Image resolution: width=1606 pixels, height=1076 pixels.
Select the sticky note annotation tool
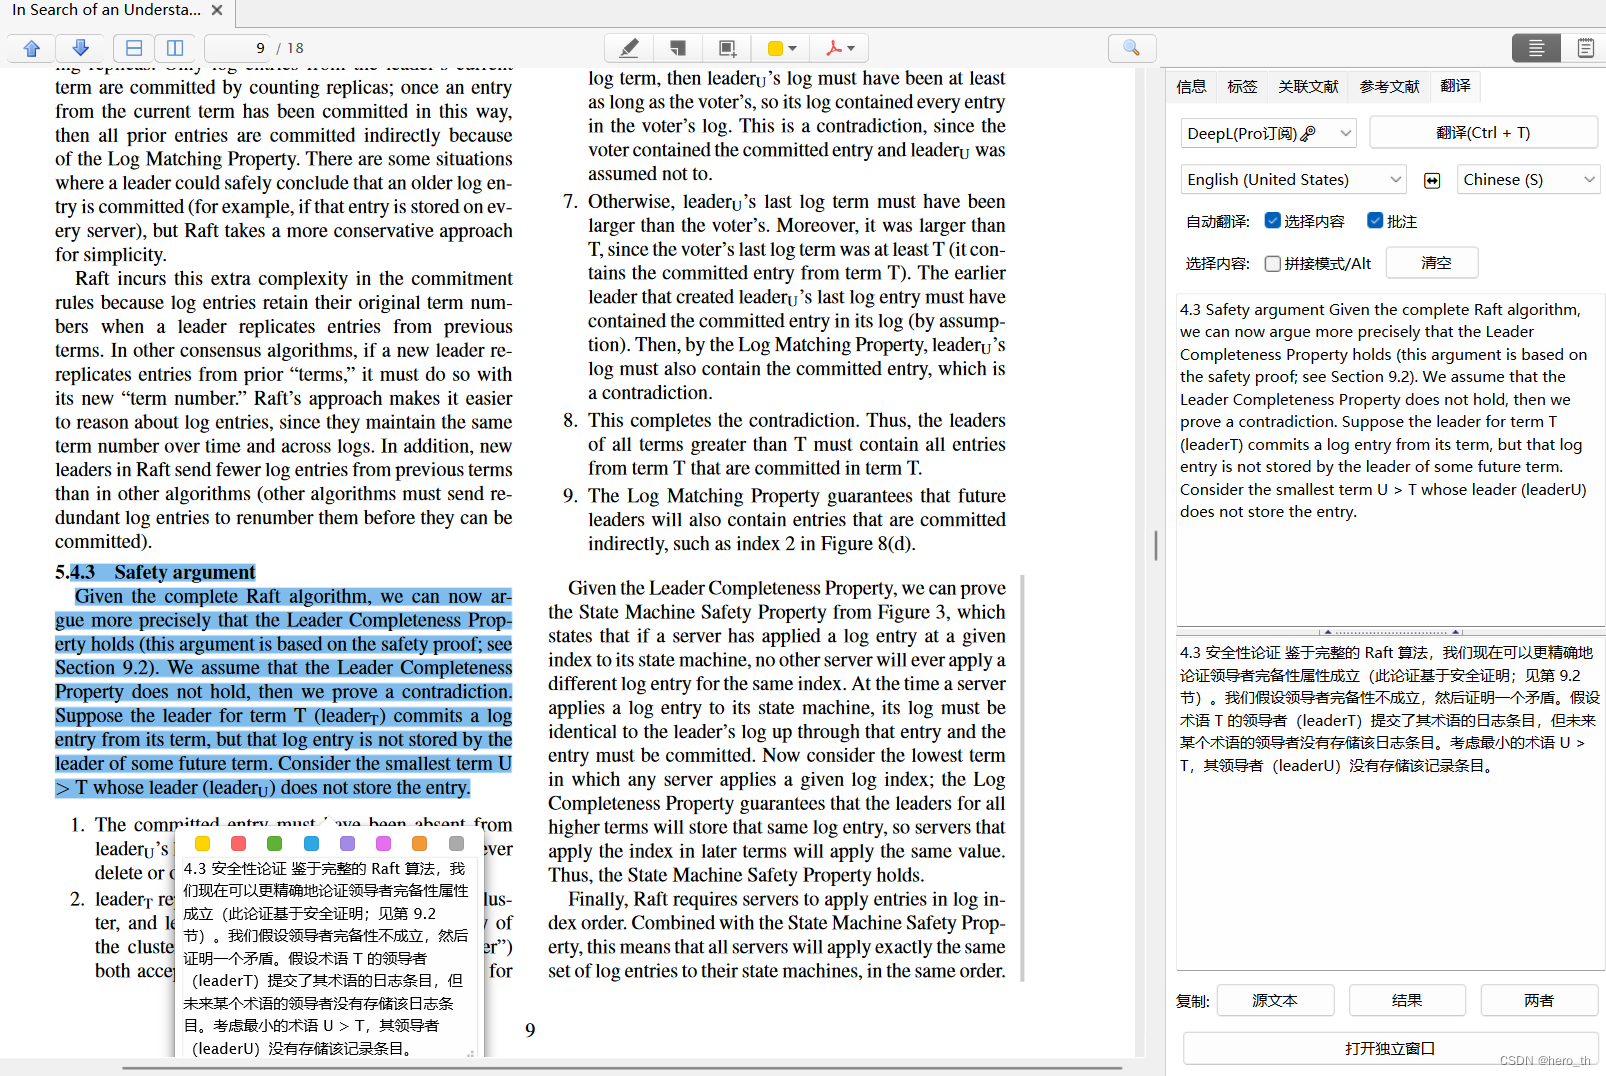pyautogui.click(x=678, y=48)
